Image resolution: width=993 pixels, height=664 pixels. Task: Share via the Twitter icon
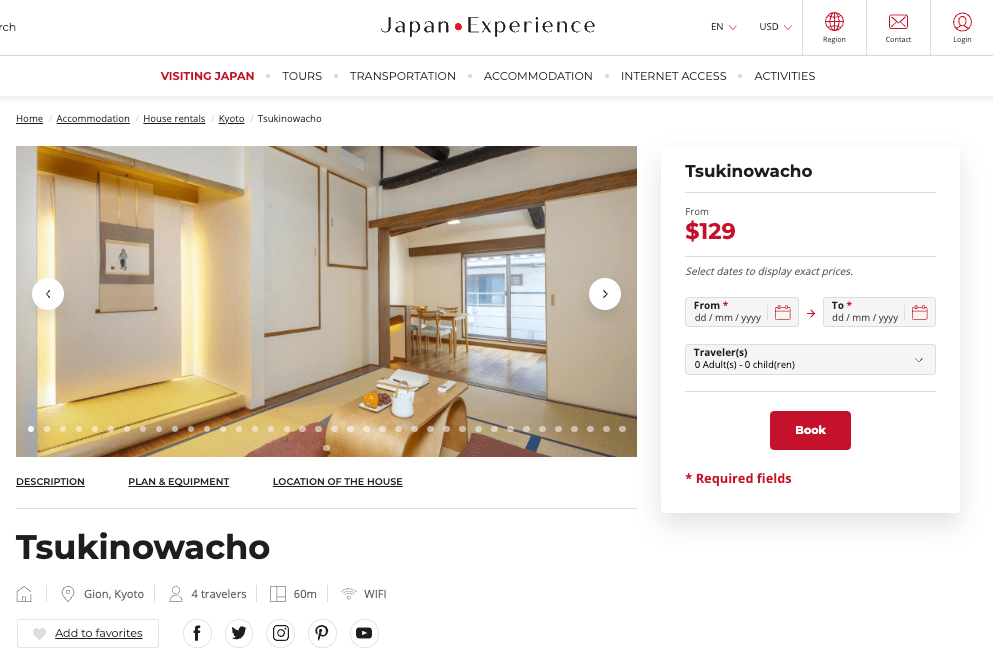(x=239, y=633)
